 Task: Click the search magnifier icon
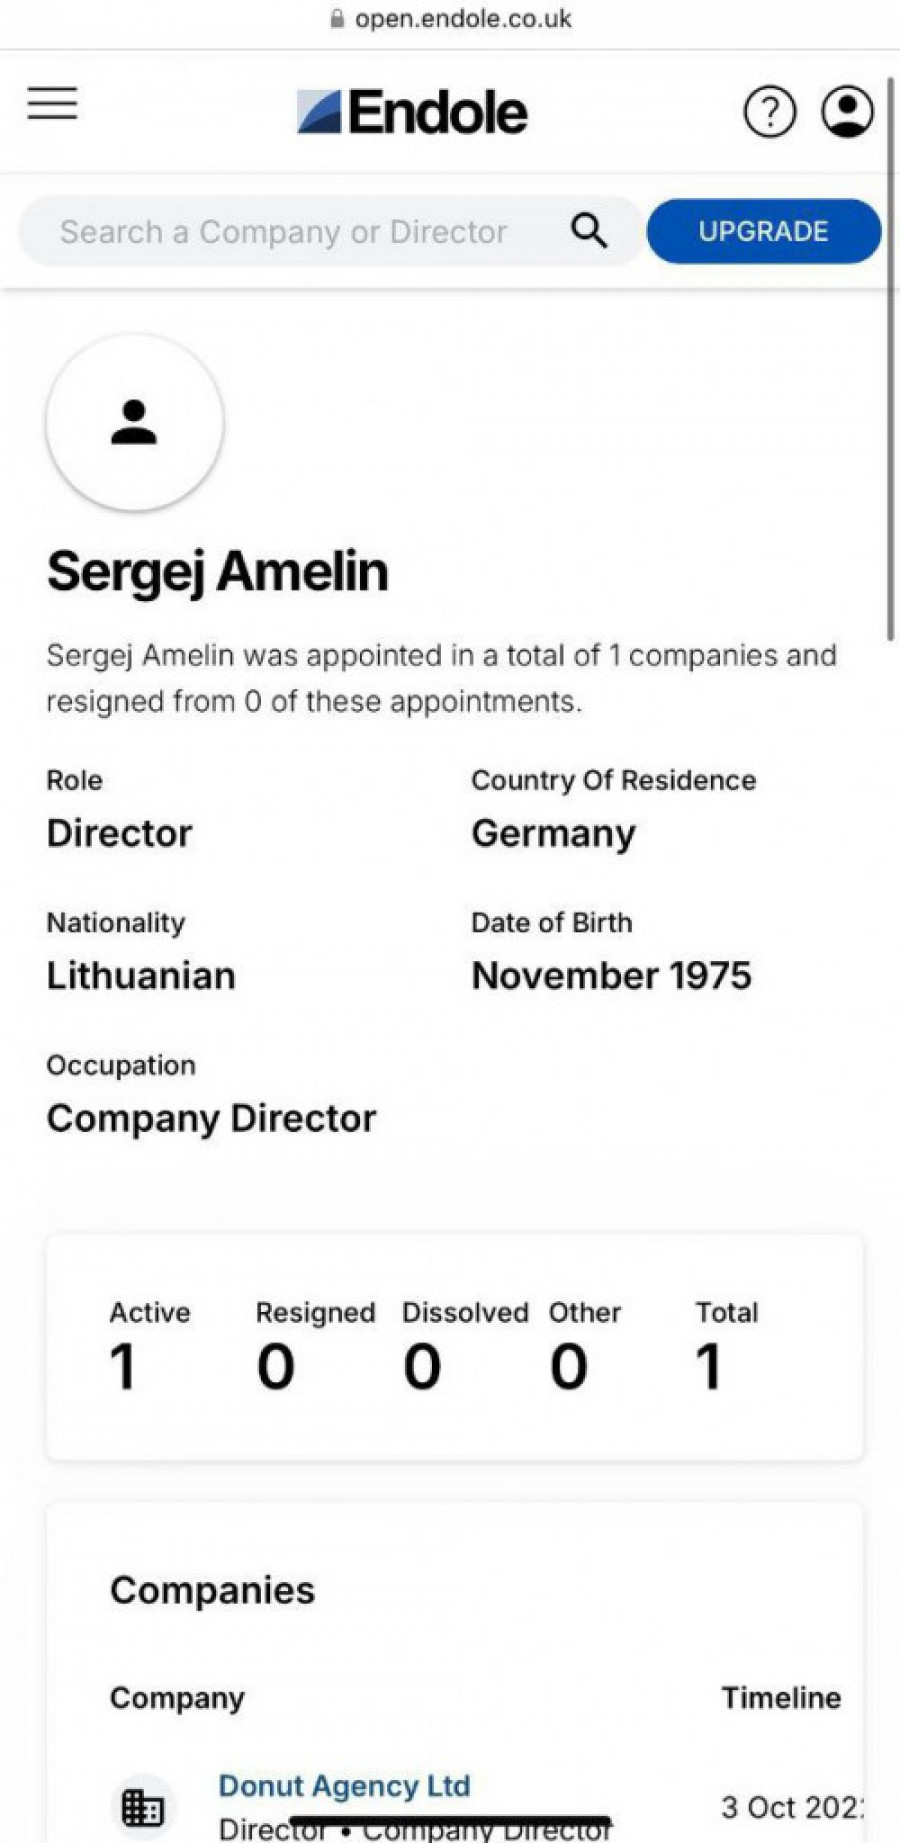click(x=589, y=231)
